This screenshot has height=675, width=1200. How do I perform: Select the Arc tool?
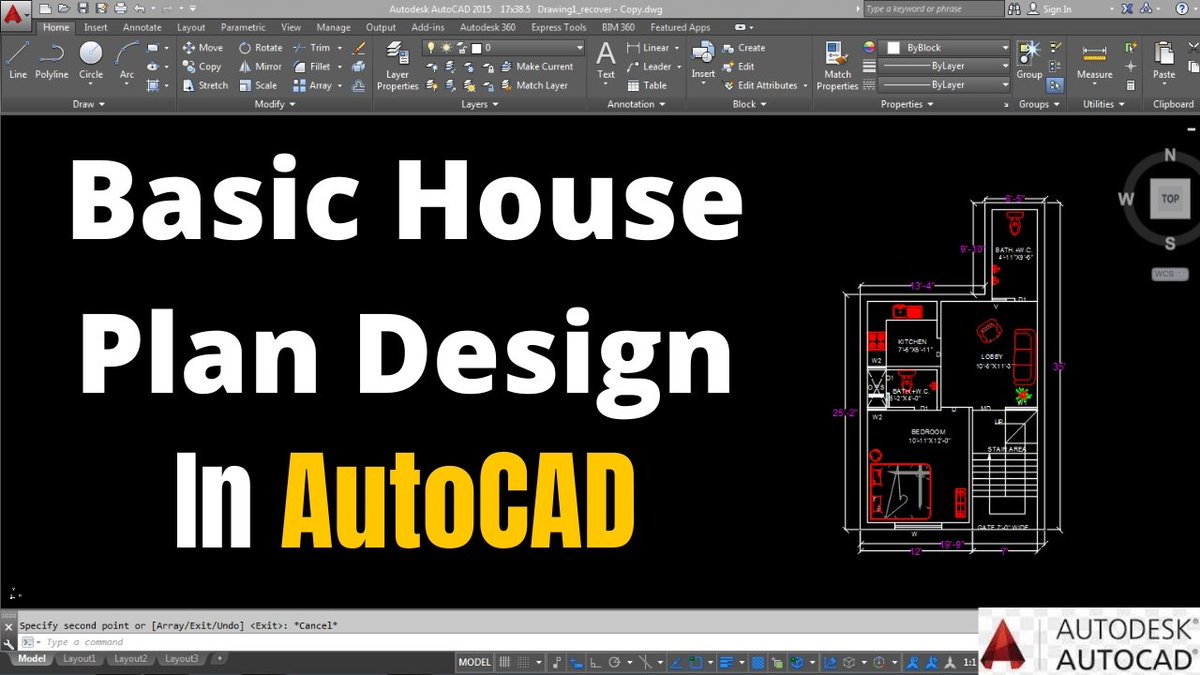(127, 60)
